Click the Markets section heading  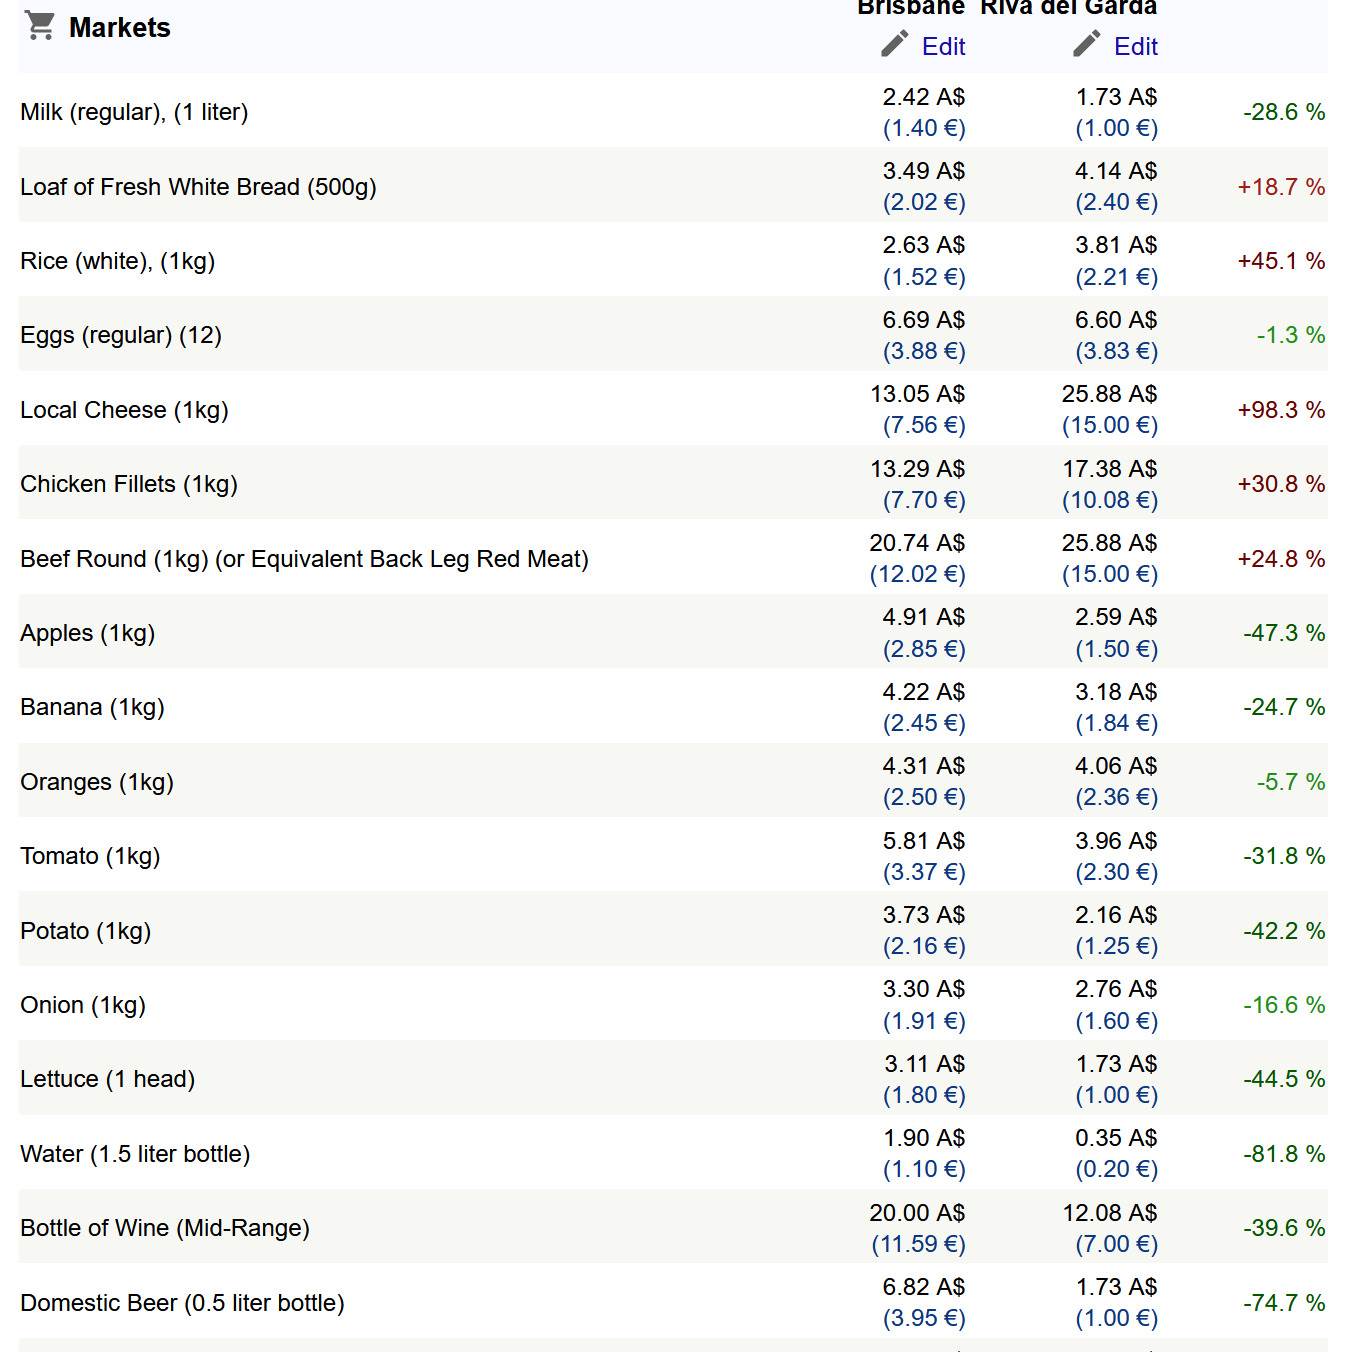(120, 28)
